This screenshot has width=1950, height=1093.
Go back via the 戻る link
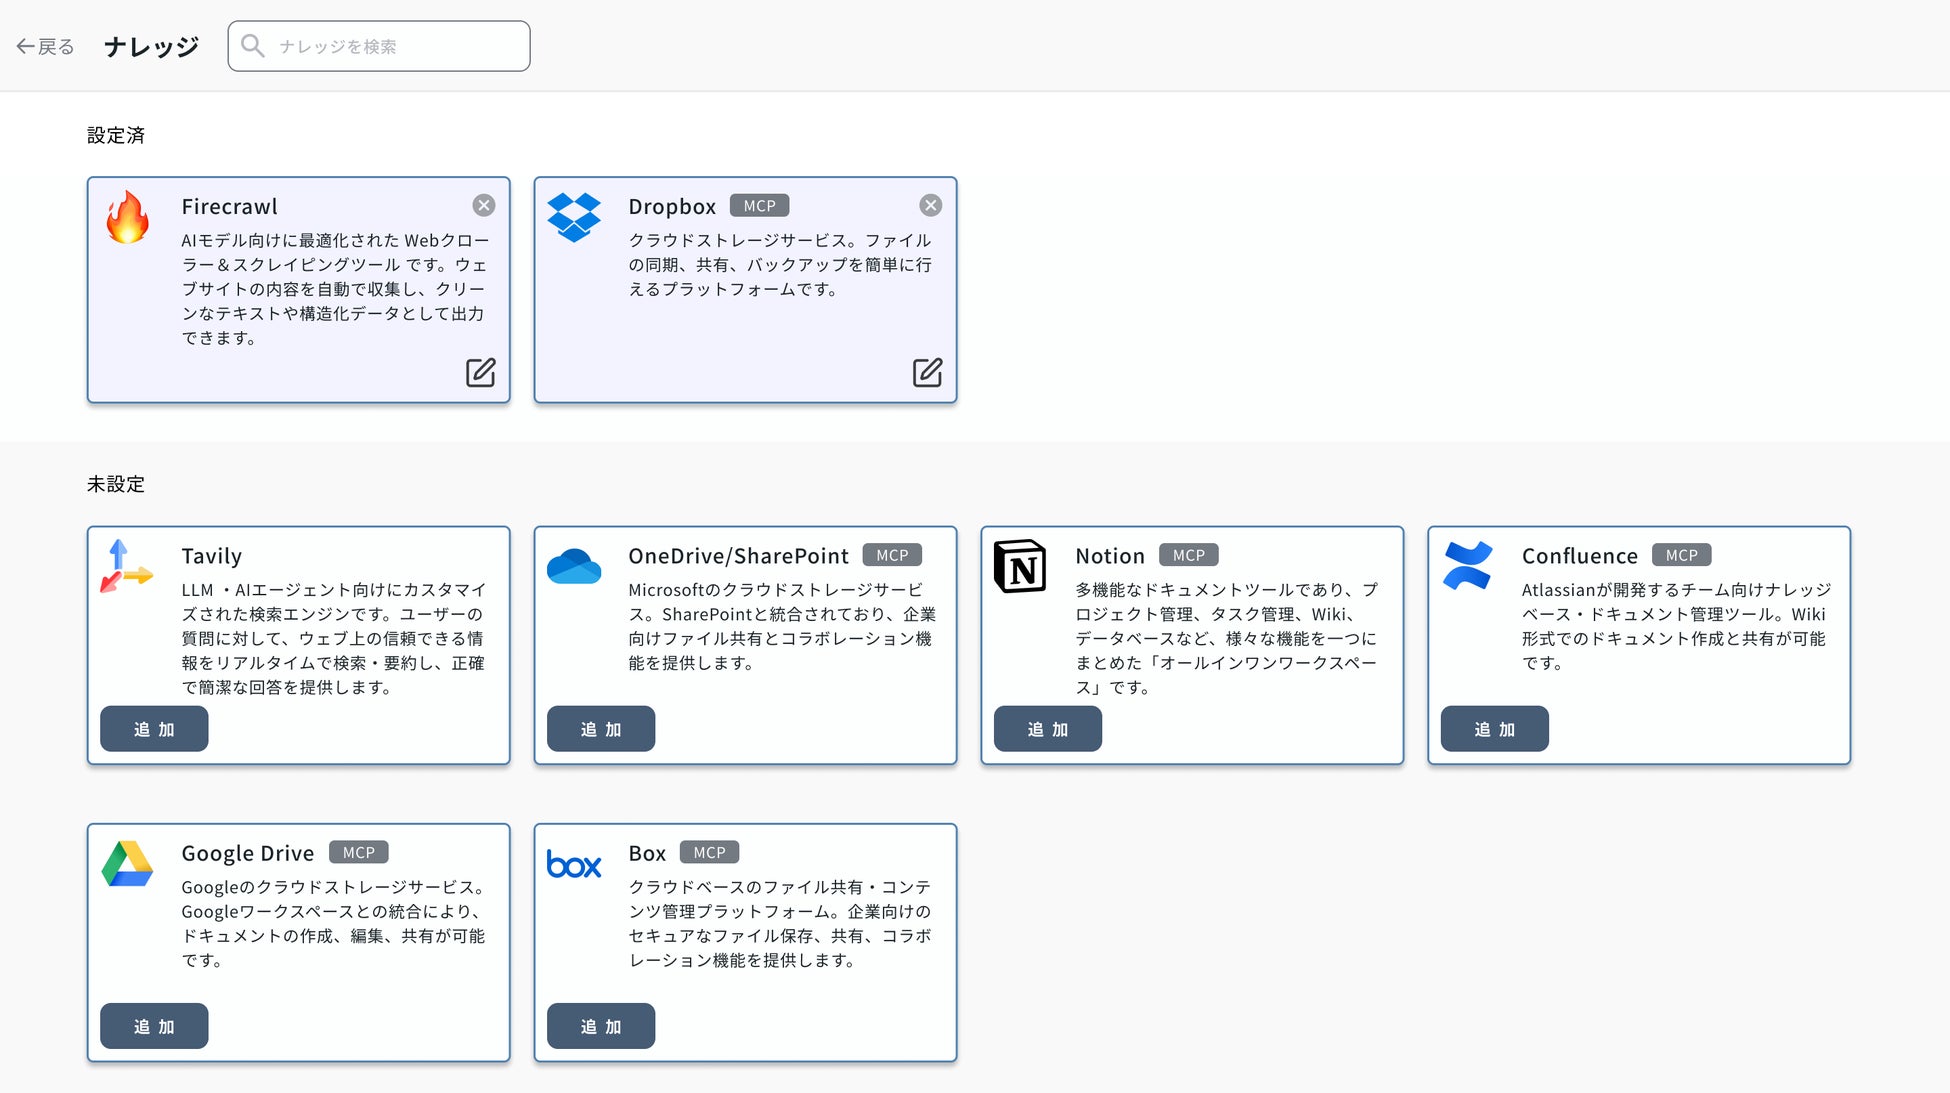pos(45,46)
